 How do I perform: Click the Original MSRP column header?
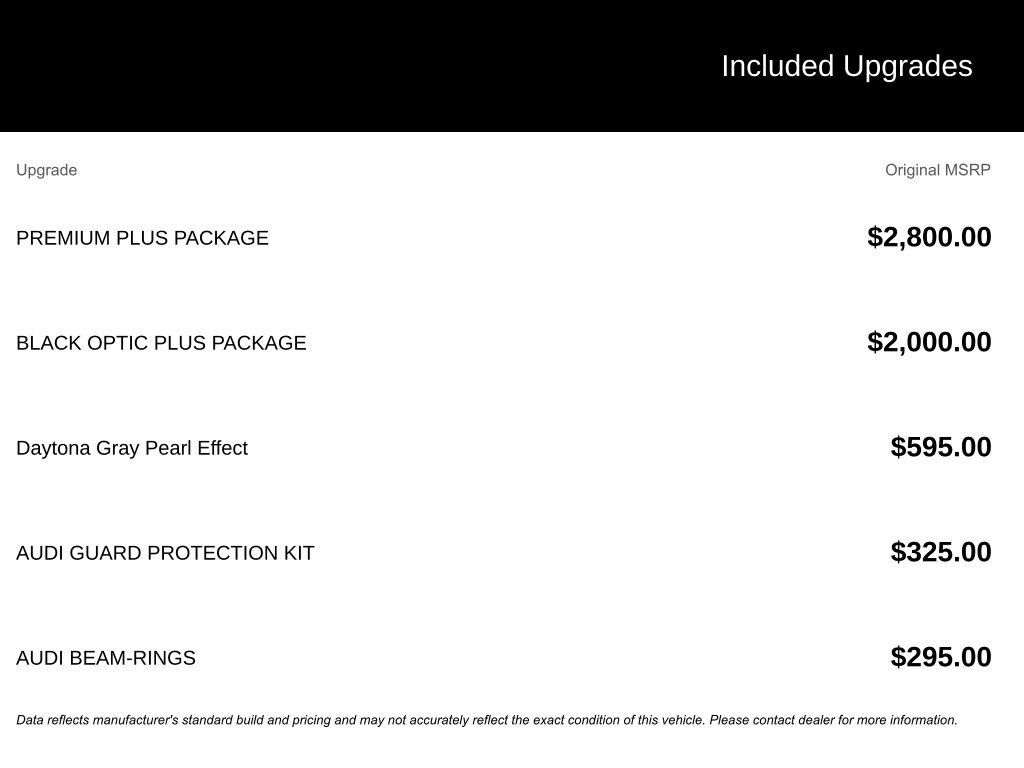937,170
